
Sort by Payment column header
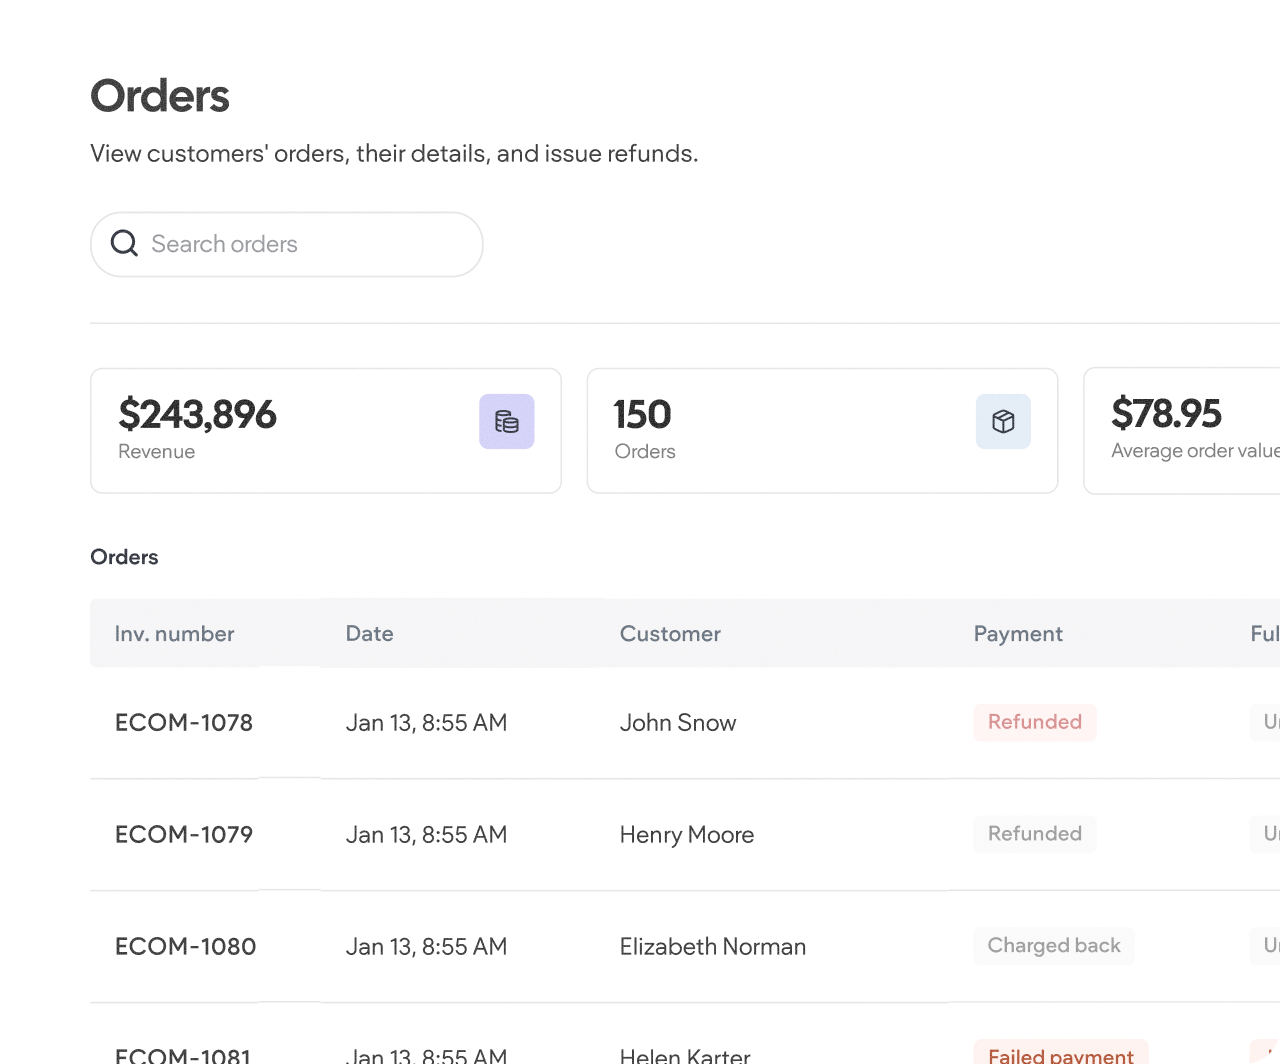(1018, 633)
